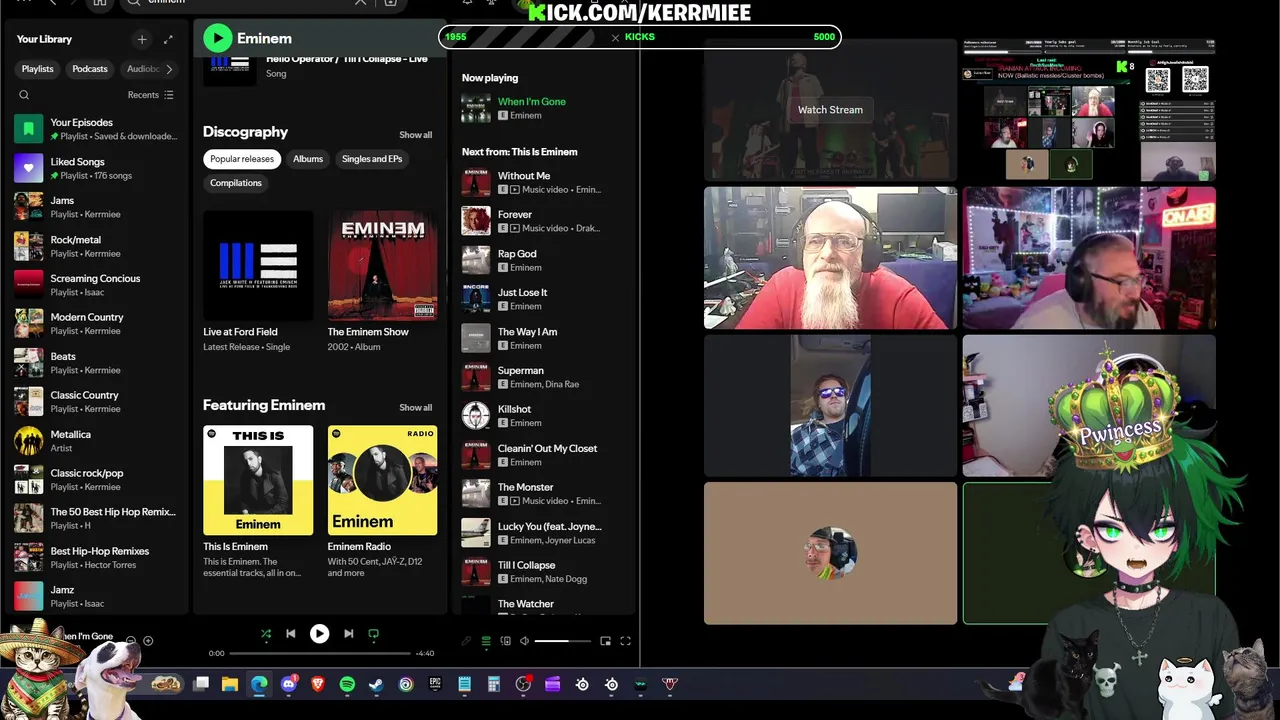Open the Screaming Concious playlist
The height and width of the screenshot is (720, 1280).
pos(97,285)
